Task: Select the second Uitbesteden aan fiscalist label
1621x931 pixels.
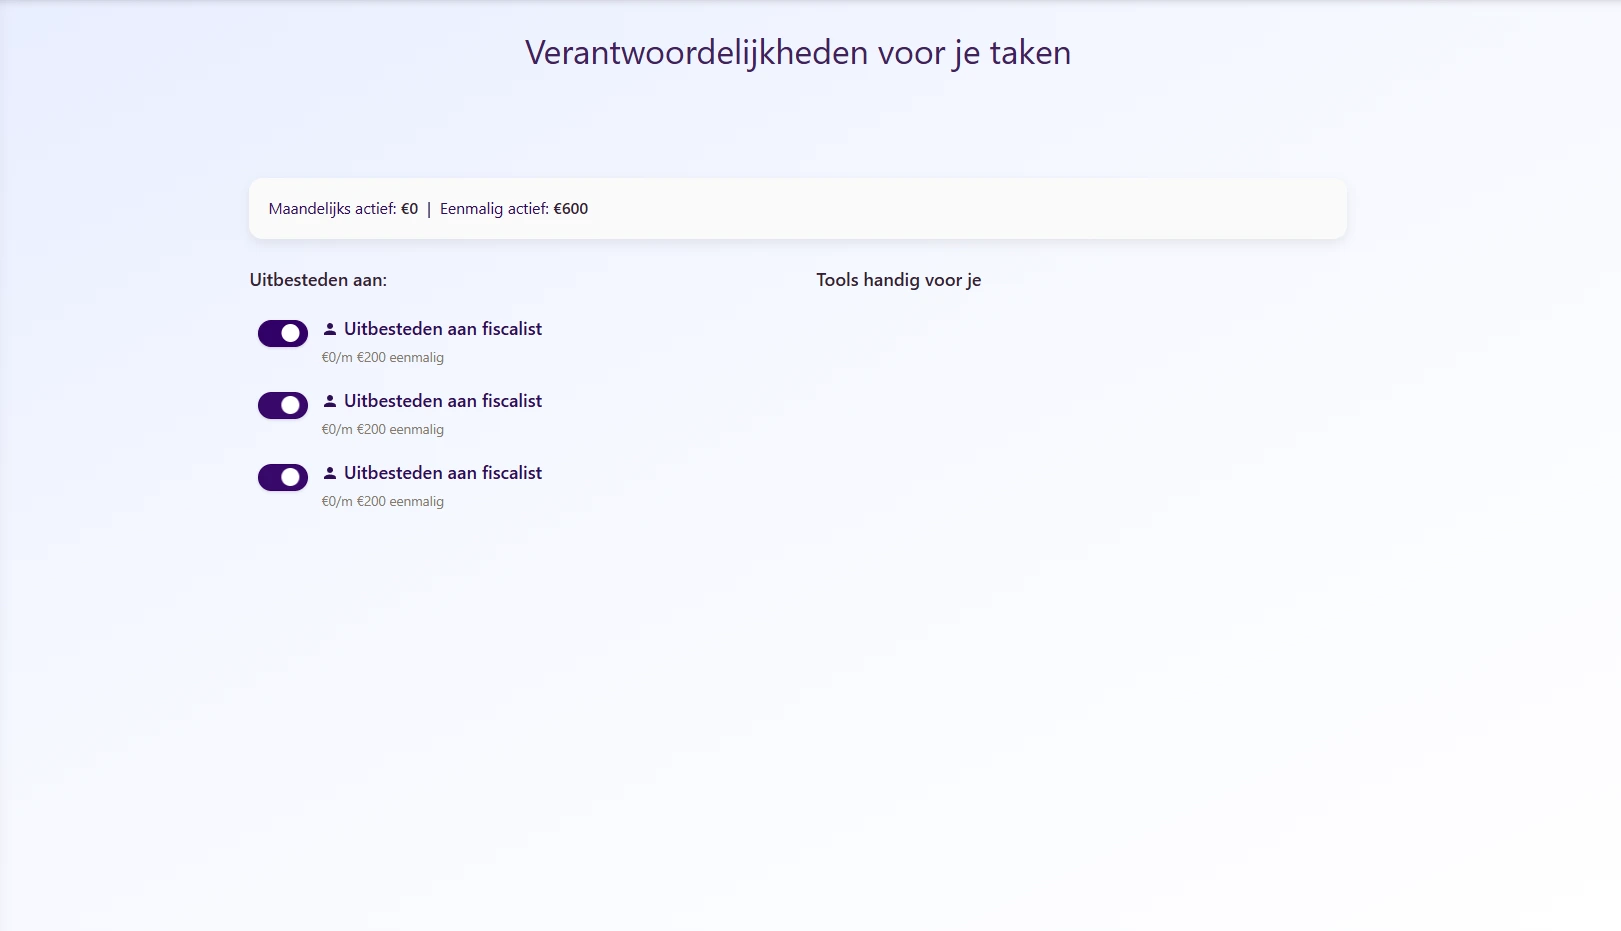Action: click(x=442, y=401)
